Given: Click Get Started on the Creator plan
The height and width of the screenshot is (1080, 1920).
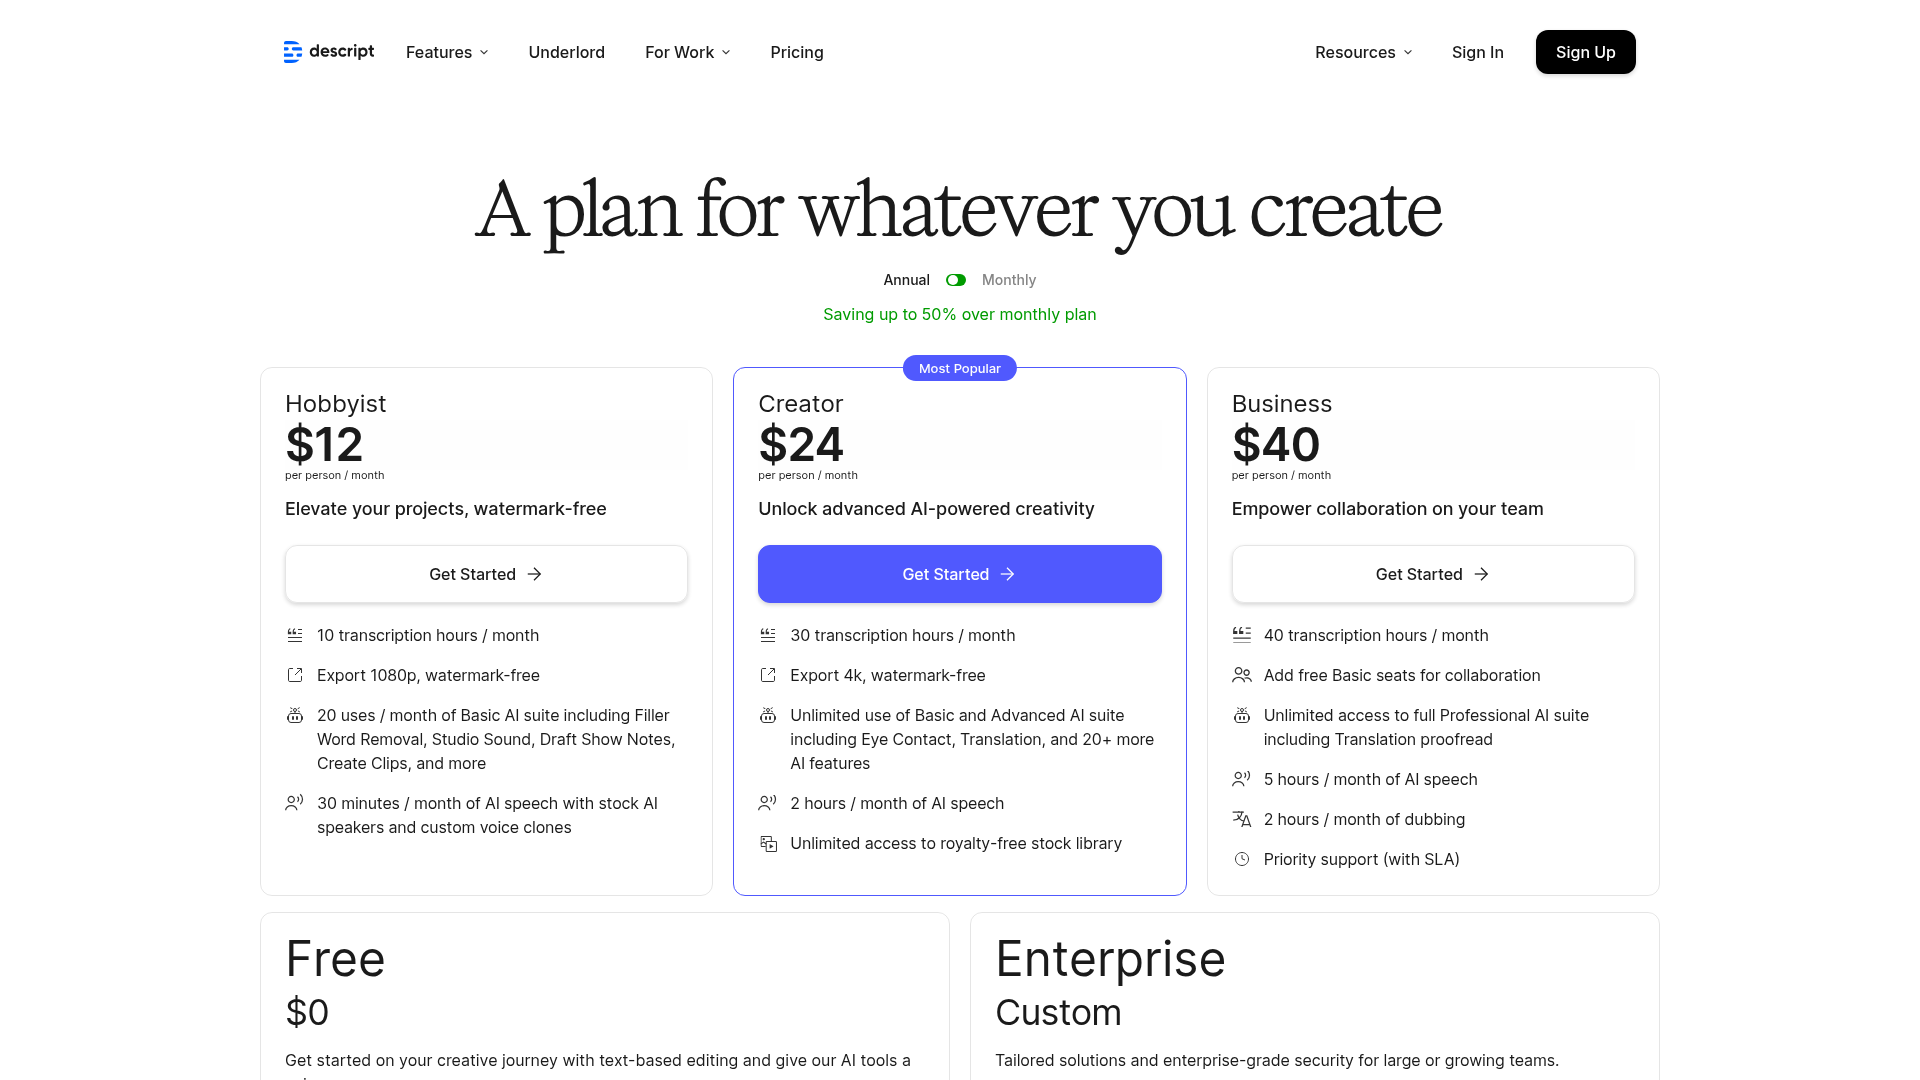Looking at the screenshot, I should tap(959, 574).
